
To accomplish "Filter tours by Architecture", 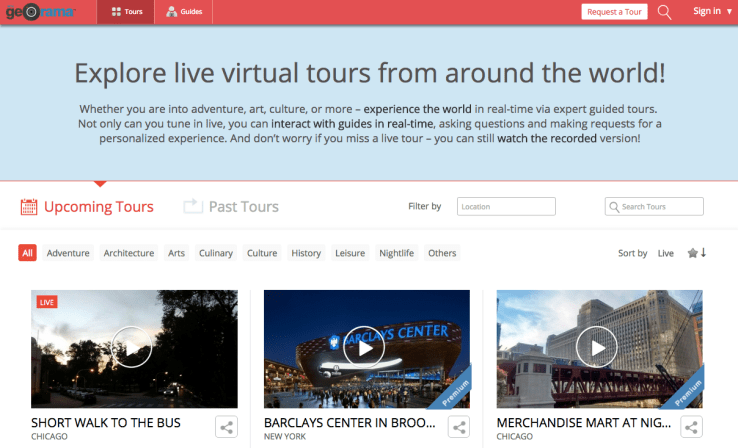I will coord(128,253).
